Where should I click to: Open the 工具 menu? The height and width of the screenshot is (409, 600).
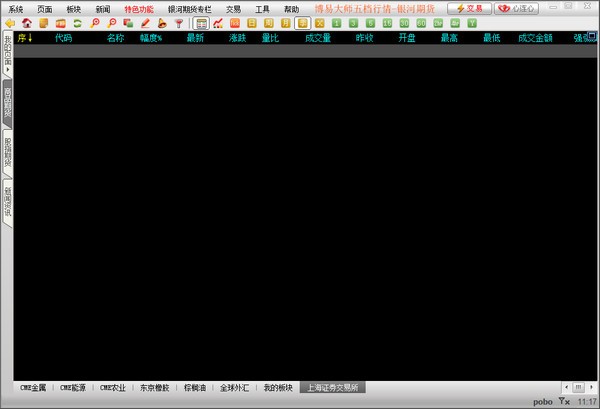point(262,9)
